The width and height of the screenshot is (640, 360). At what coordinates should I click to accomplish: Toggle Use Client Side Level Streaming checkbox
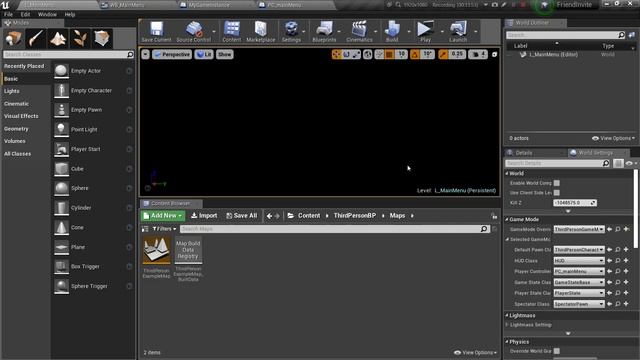(557, 193)
